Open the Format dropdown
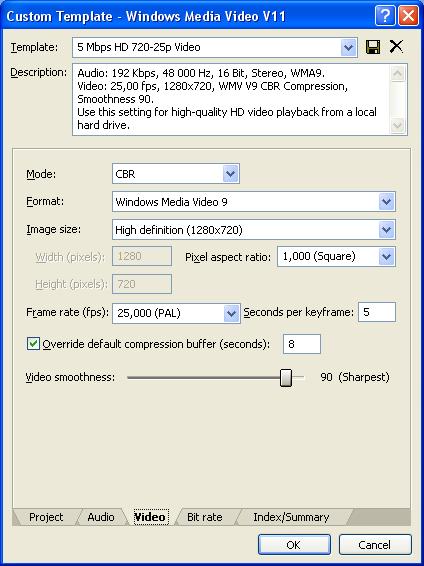 pyautogui.click(x=386, y=201)
